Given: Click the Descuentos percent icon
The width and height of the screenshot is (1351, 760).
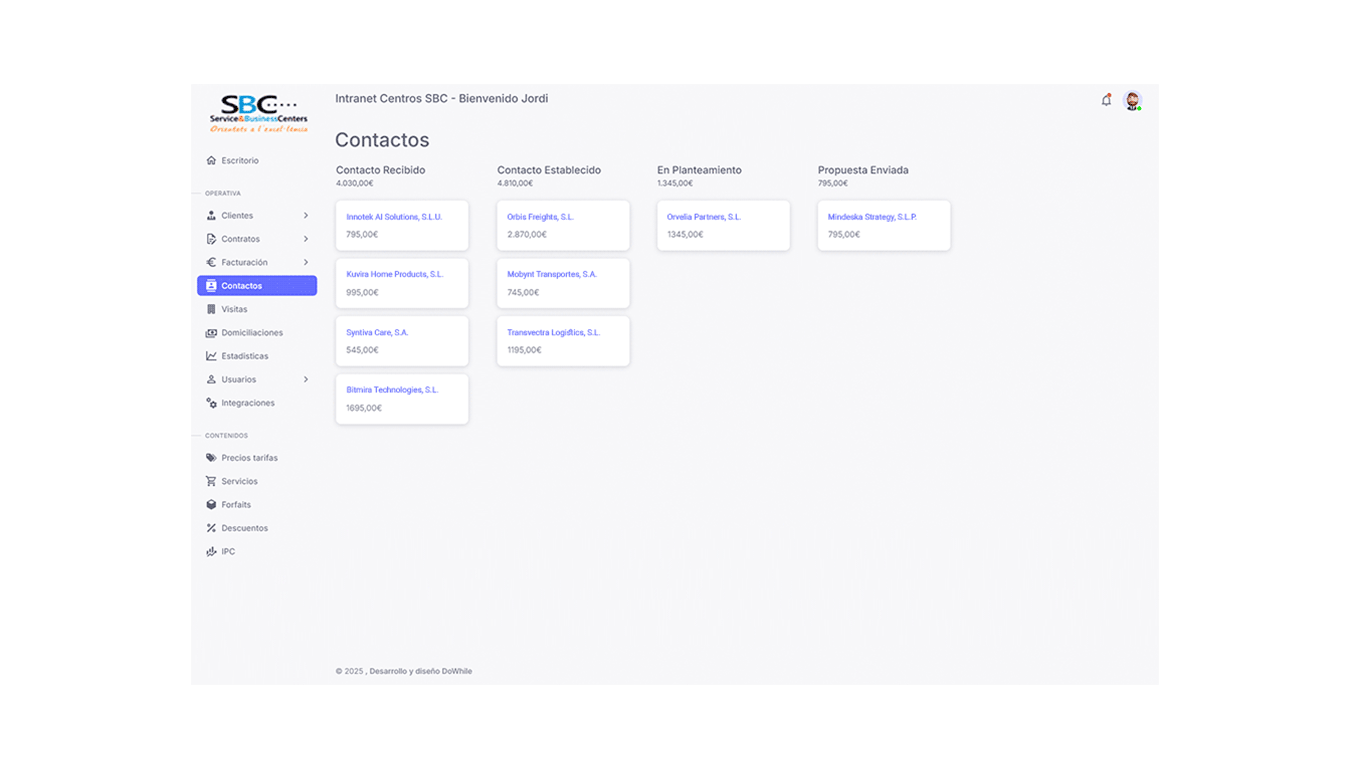Looking at the screenshot, I should pyautogui.click(x=210, y=527).
